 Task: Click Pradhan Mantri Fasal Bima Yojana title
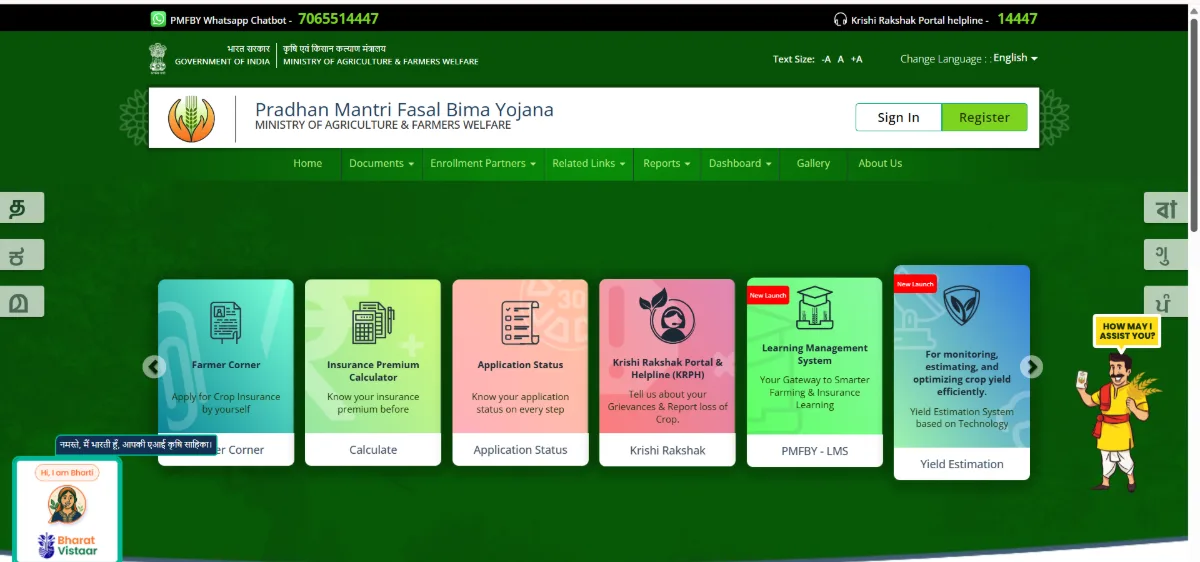(x=404, y=110)
